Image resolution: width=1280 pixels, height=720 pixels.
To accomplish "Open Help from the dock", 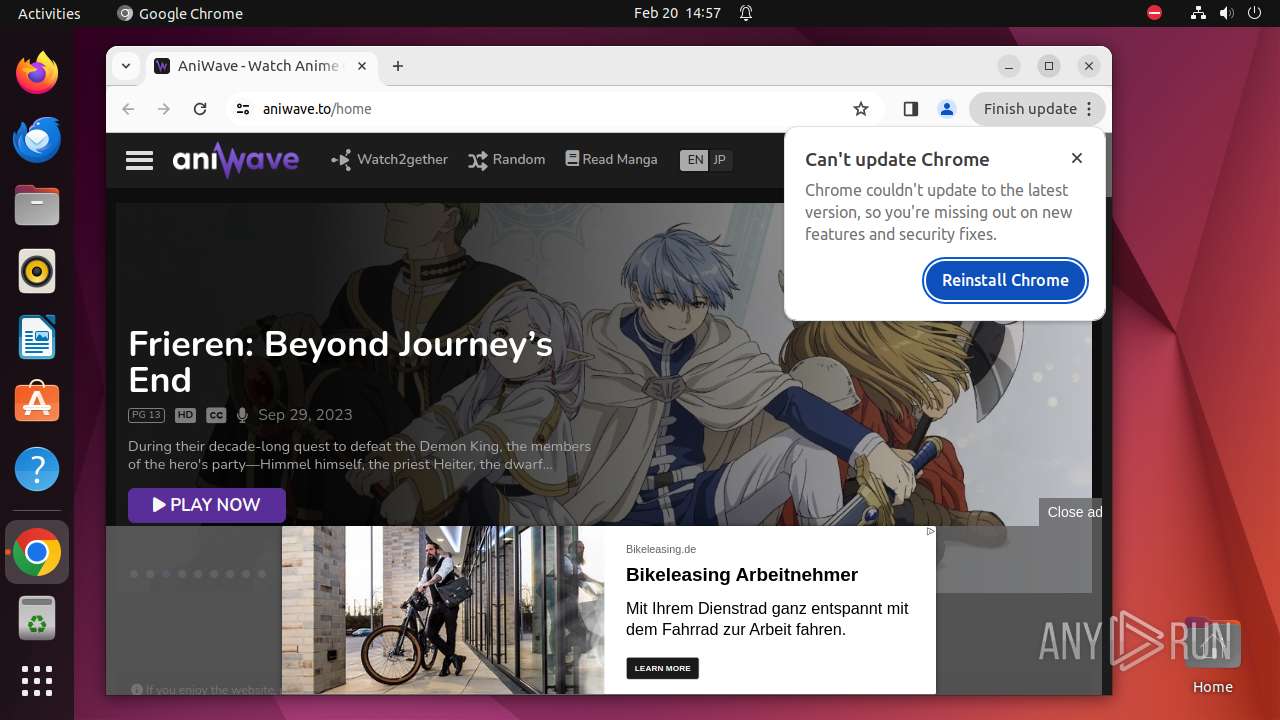I will tap(37, 469).
